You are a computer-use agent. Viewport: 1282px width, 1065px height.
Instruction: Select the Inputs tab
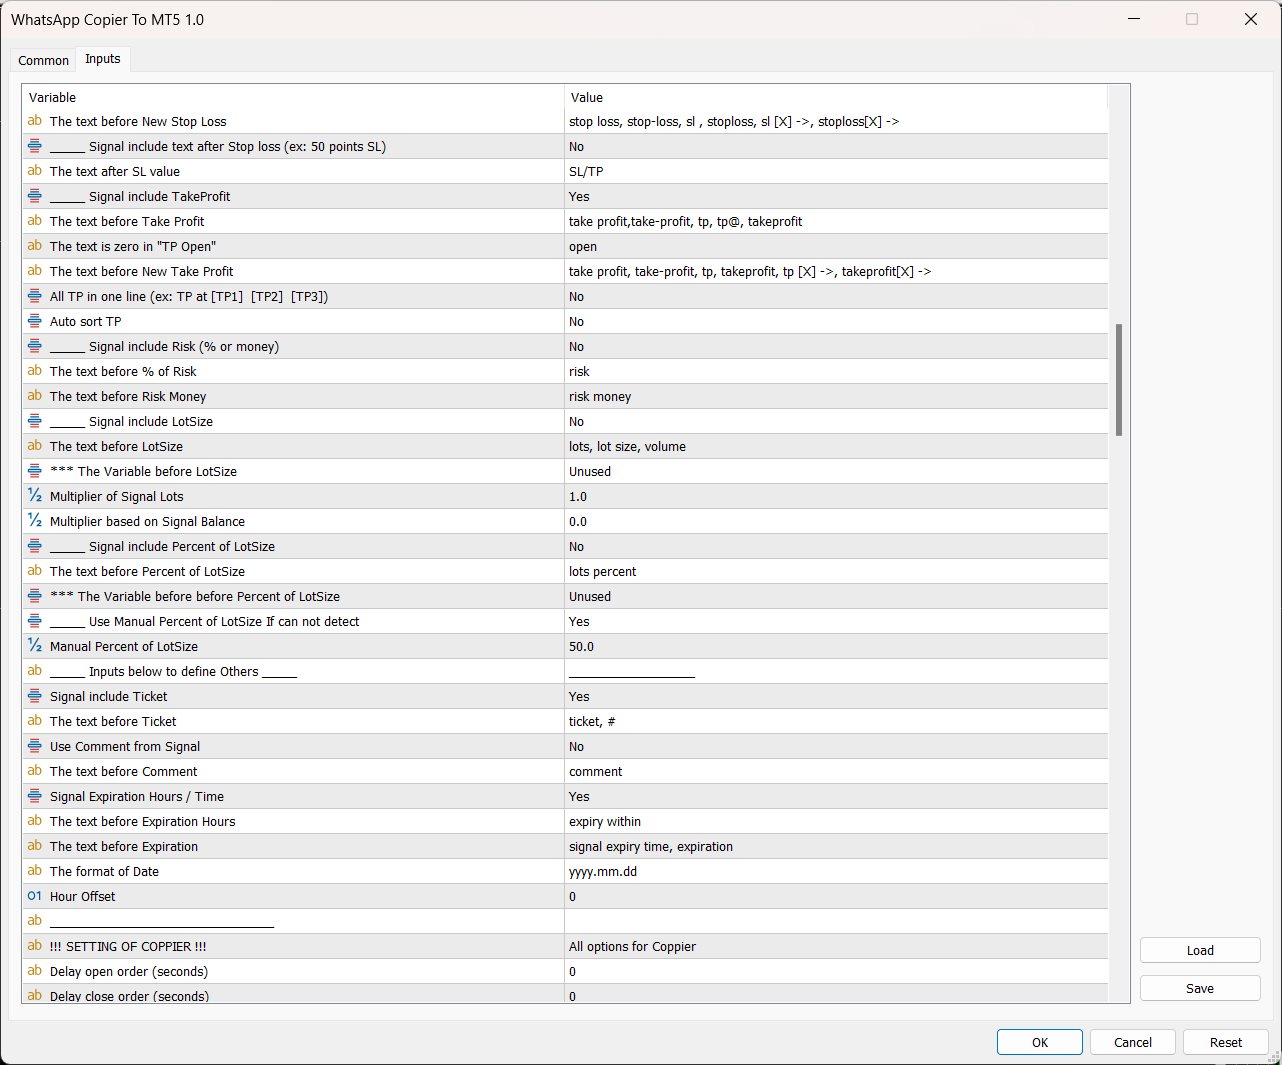click(x=103, y=59)
